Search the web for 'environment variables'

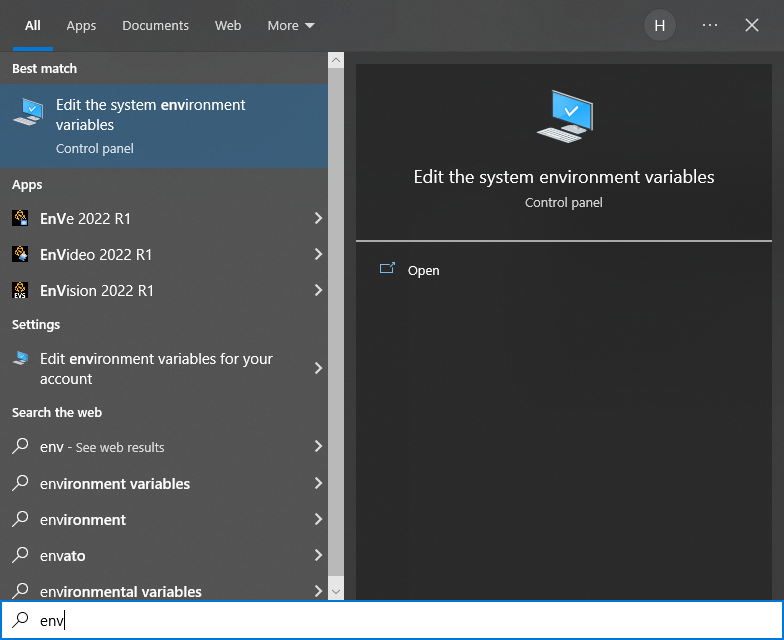pyautogui.click(x=164, y=483)
